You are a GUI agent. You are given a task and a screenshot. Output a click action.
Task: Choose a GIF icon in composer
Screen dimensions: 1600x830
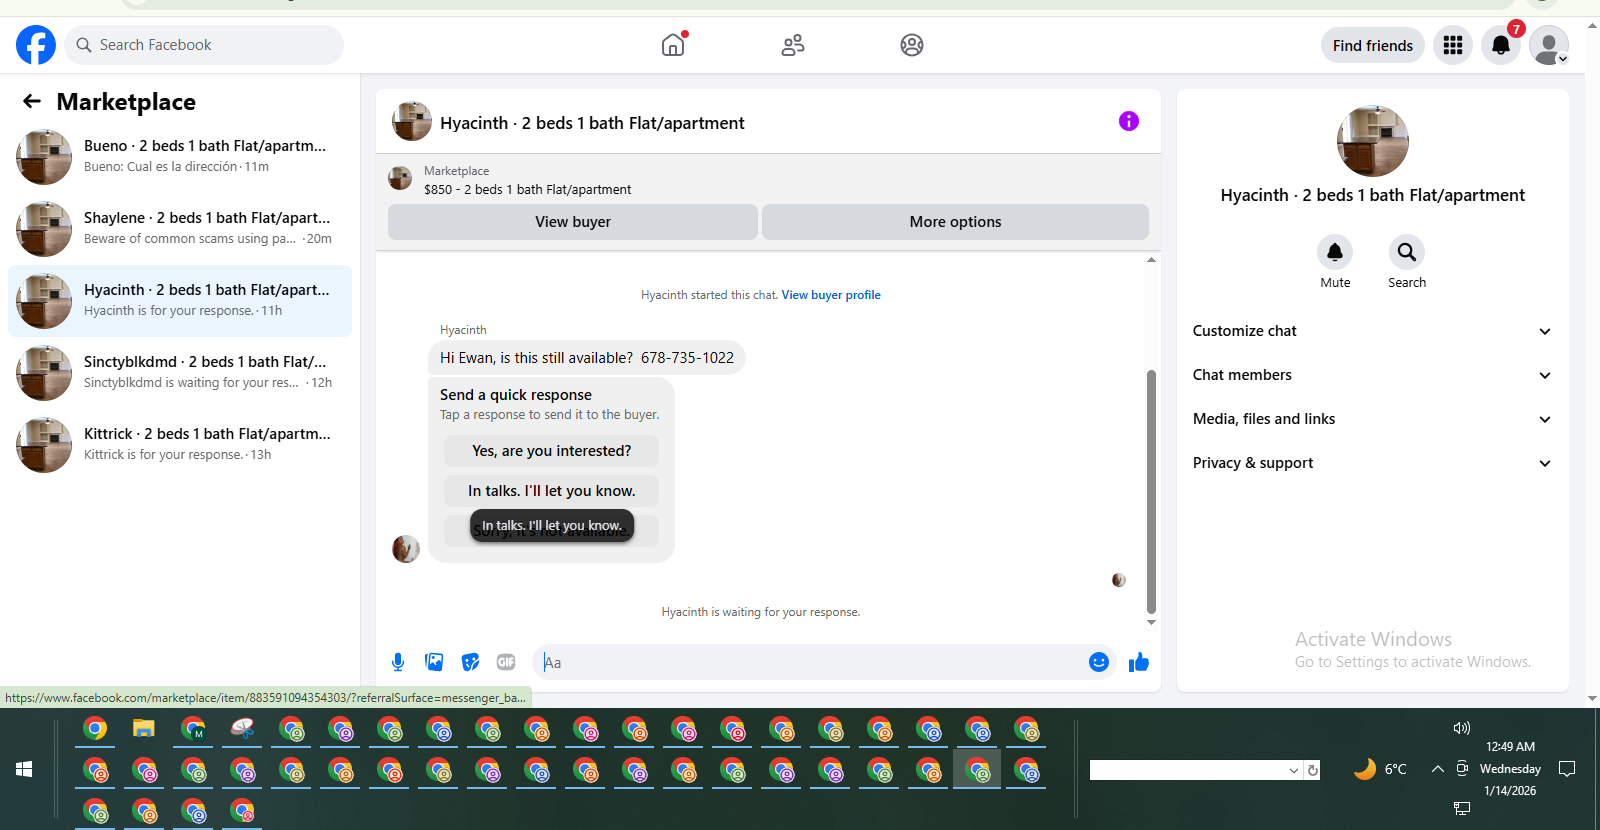506,662
